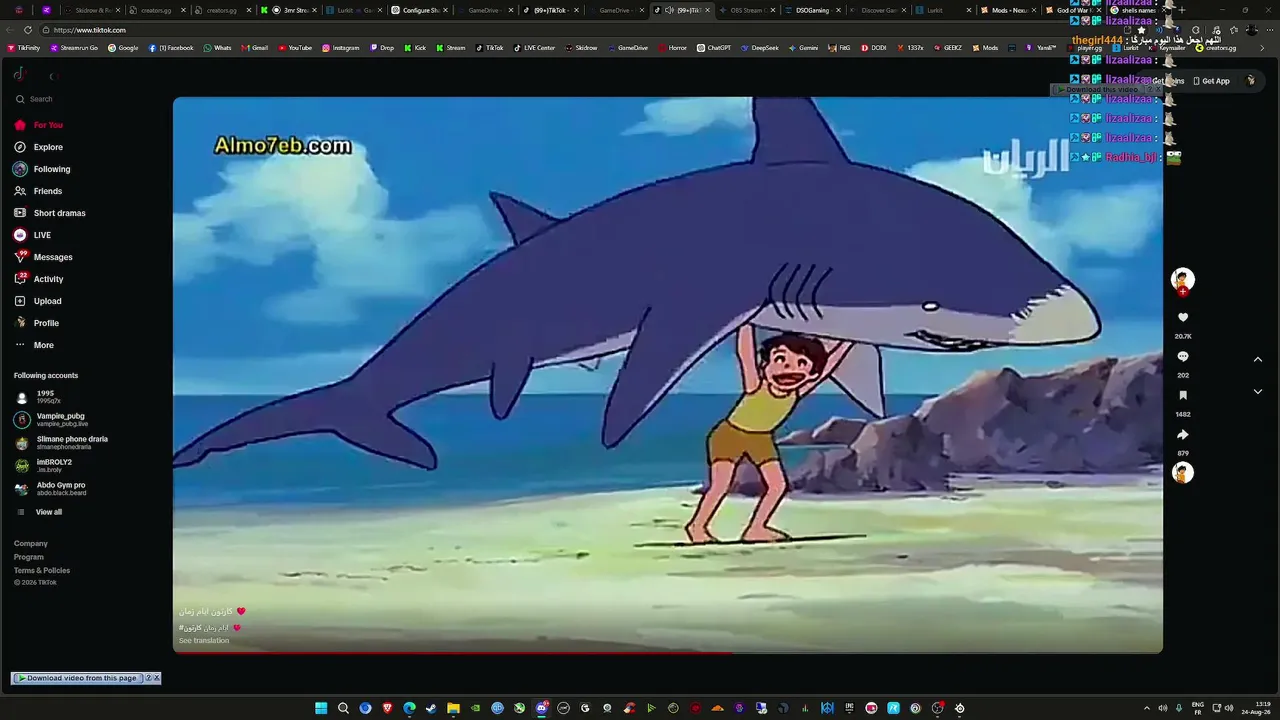Open the taskbar clock and calendar

coord(1255,708)
